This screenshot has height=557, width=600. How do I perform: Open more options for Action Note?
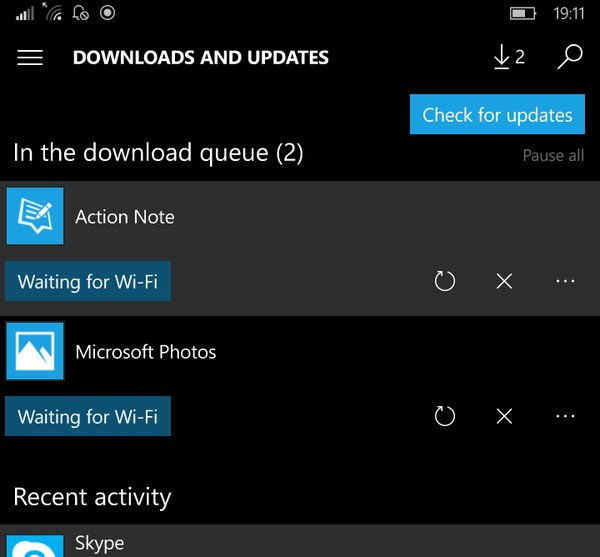[565, 281]
